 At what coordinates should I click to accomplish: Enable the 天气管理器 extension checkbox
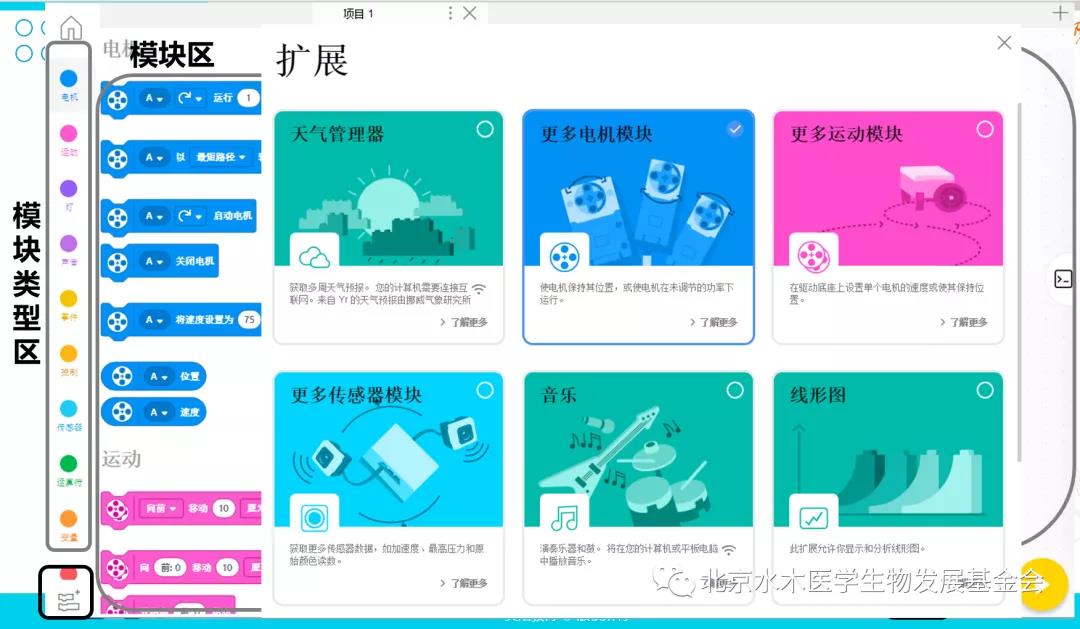485,129
